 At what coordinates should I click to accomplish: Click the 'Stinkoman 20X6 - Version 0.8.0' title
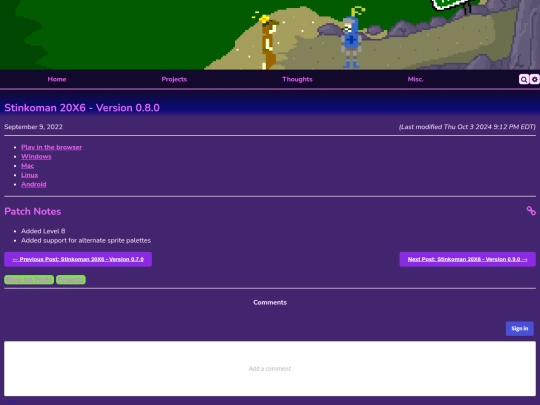[x=82, y=108]
